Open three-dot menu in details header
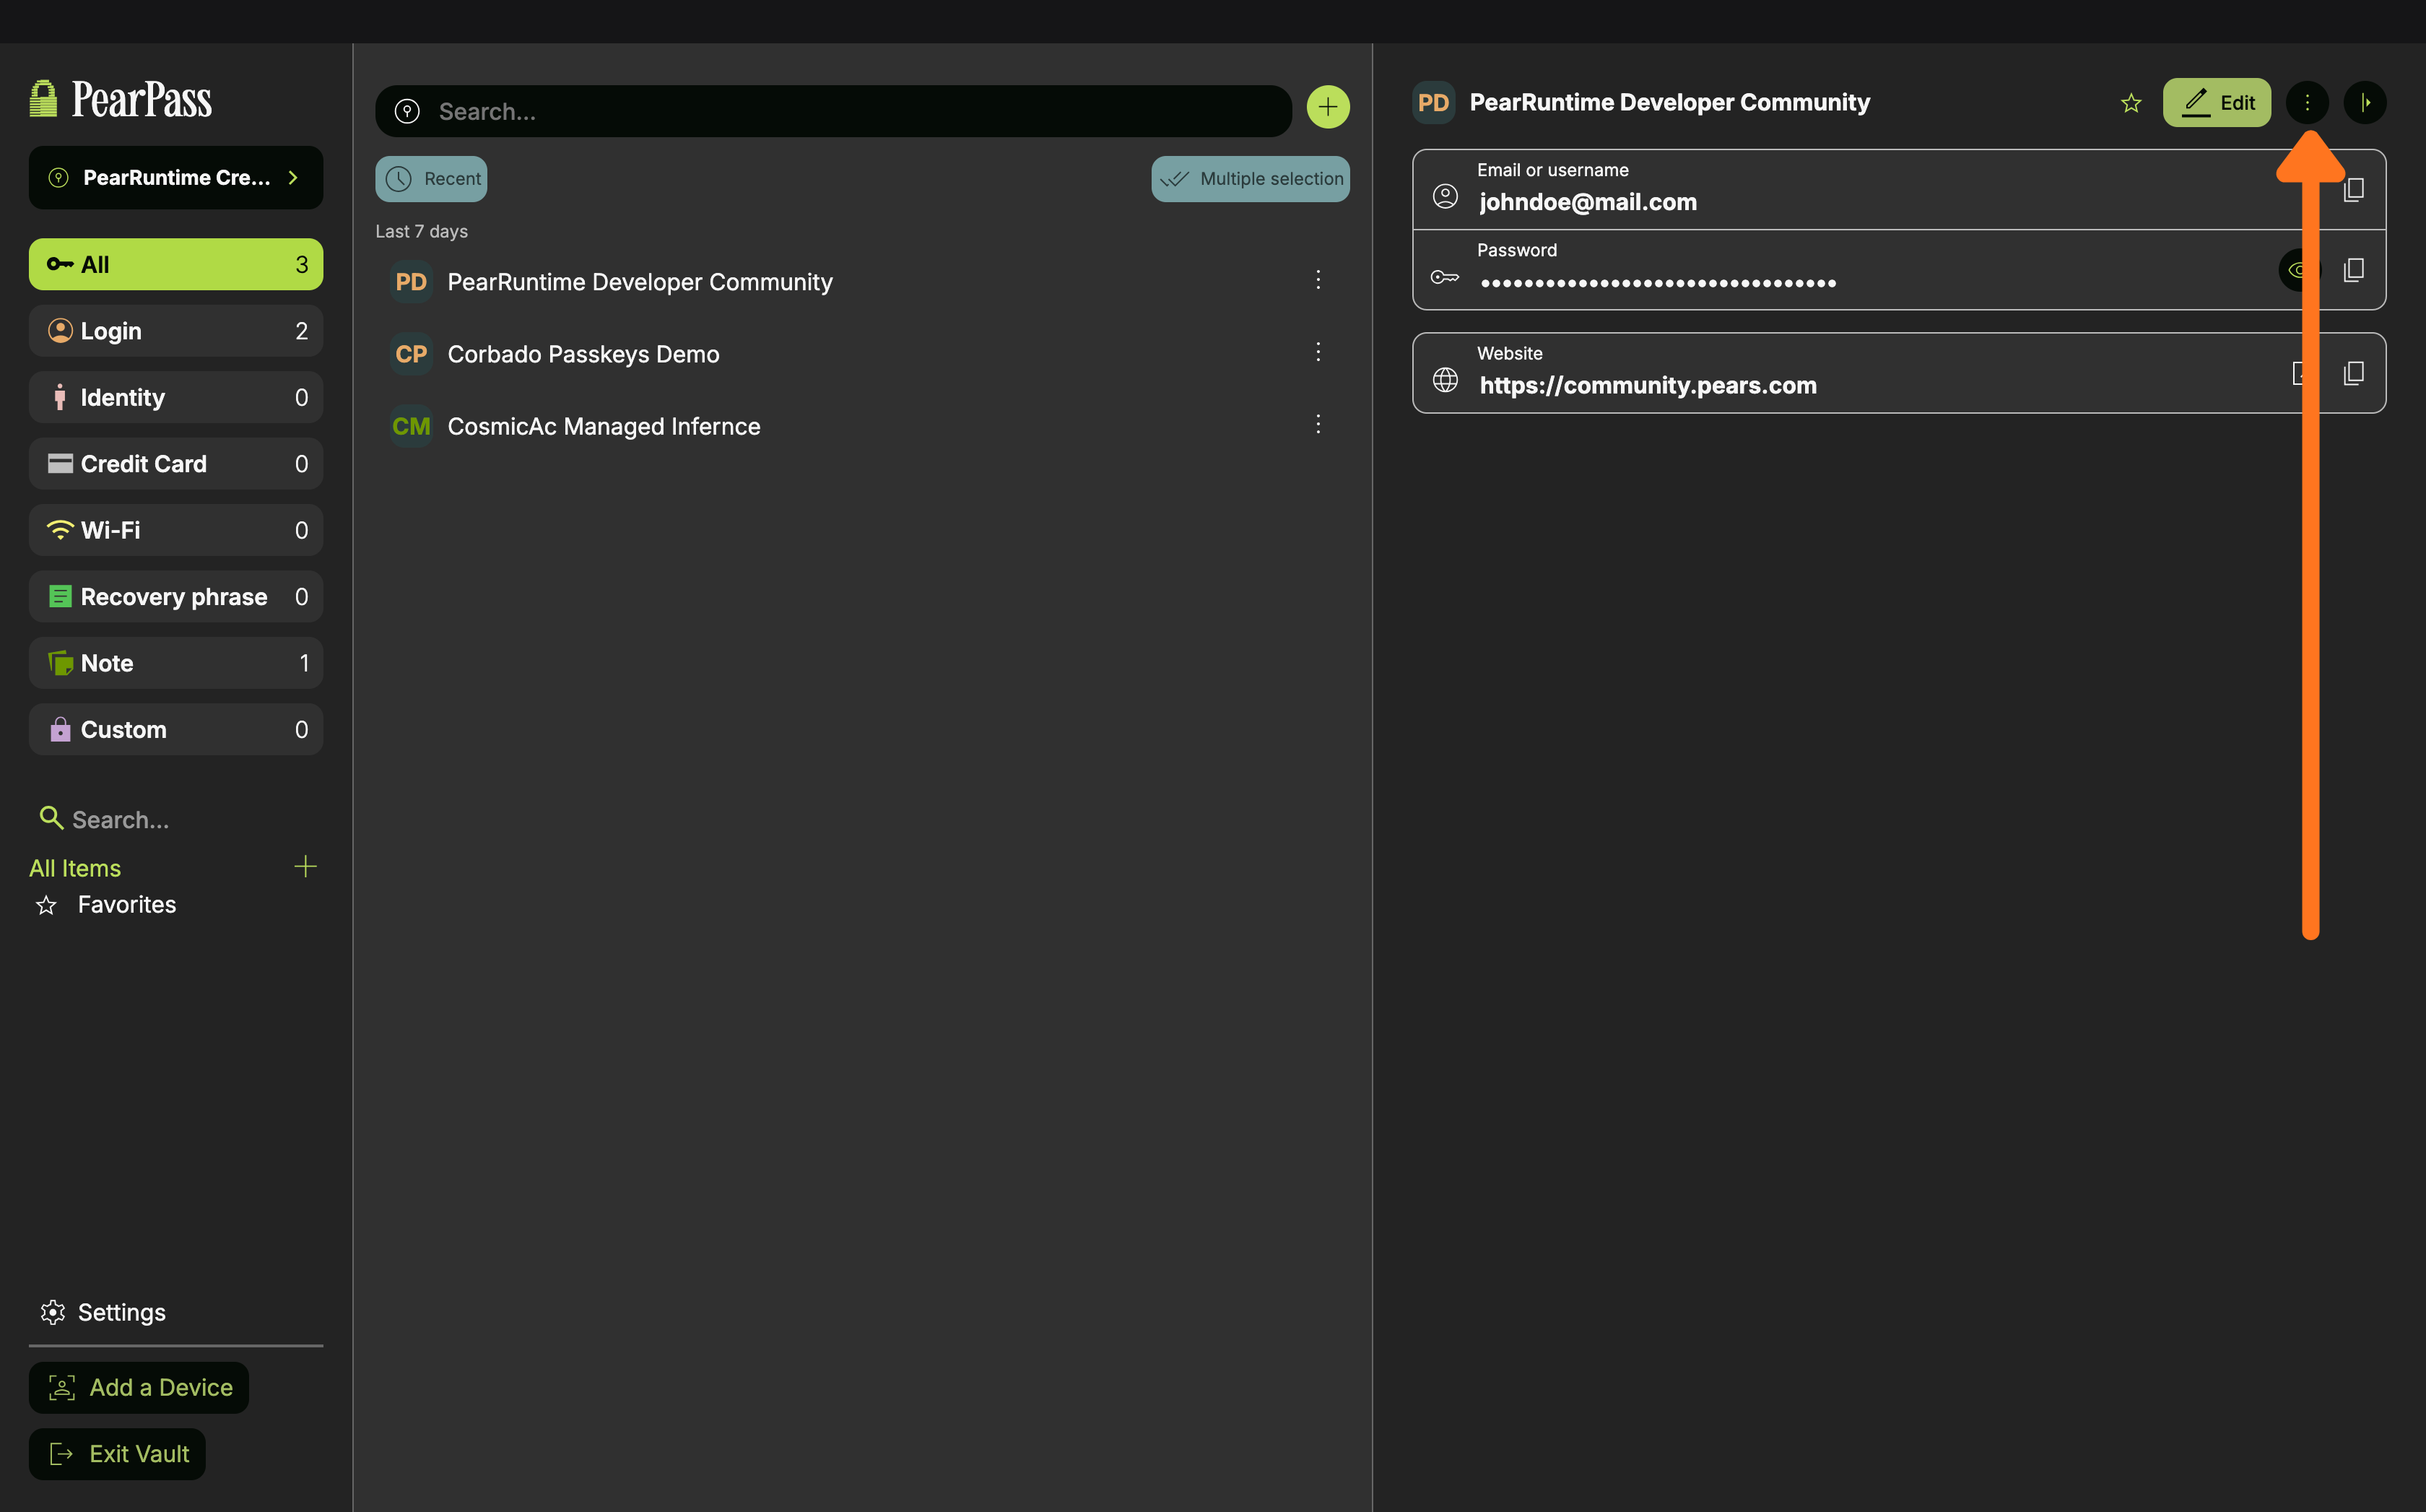The height and width of the screenshot is (1512, 2426). click(2306, 102)
